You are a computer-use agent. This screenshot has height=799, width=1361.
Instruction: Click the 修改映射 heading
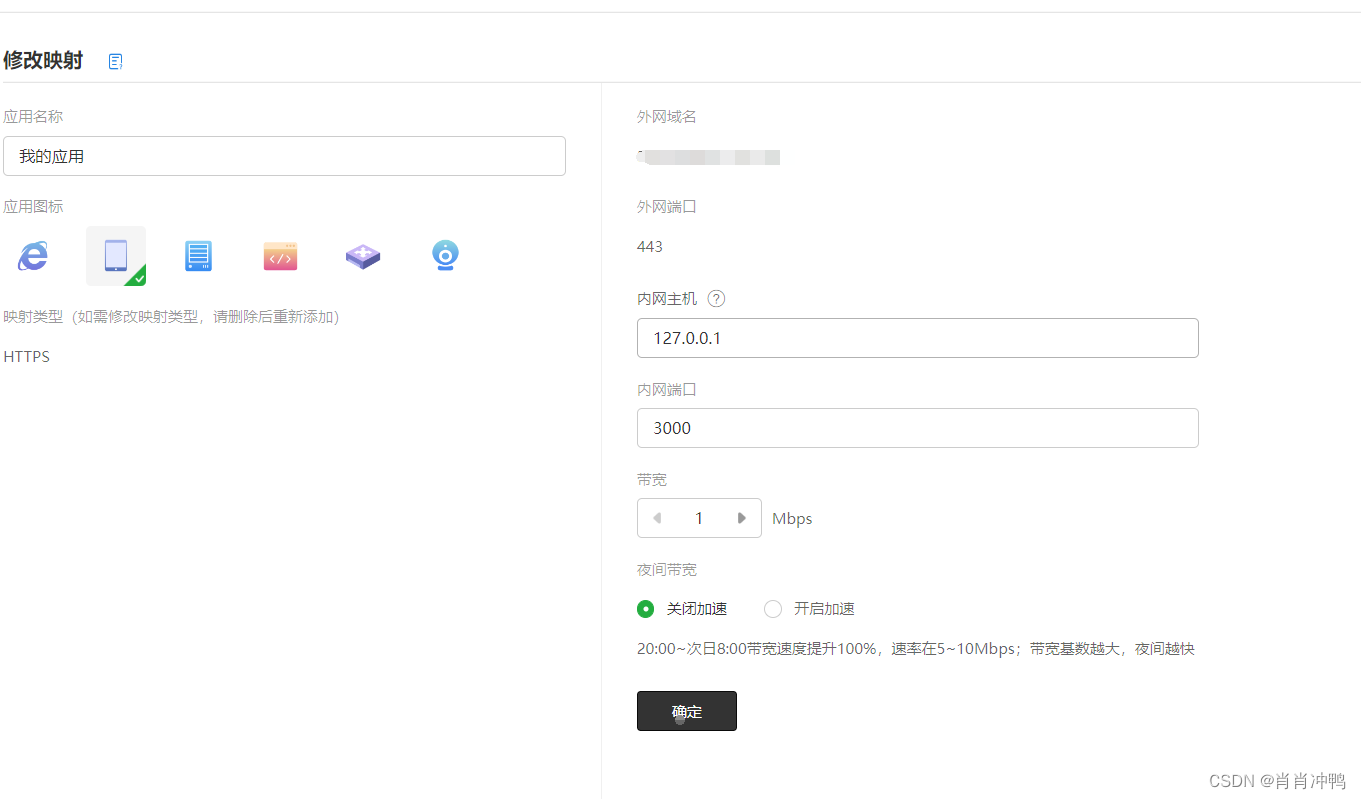(43, 60)
